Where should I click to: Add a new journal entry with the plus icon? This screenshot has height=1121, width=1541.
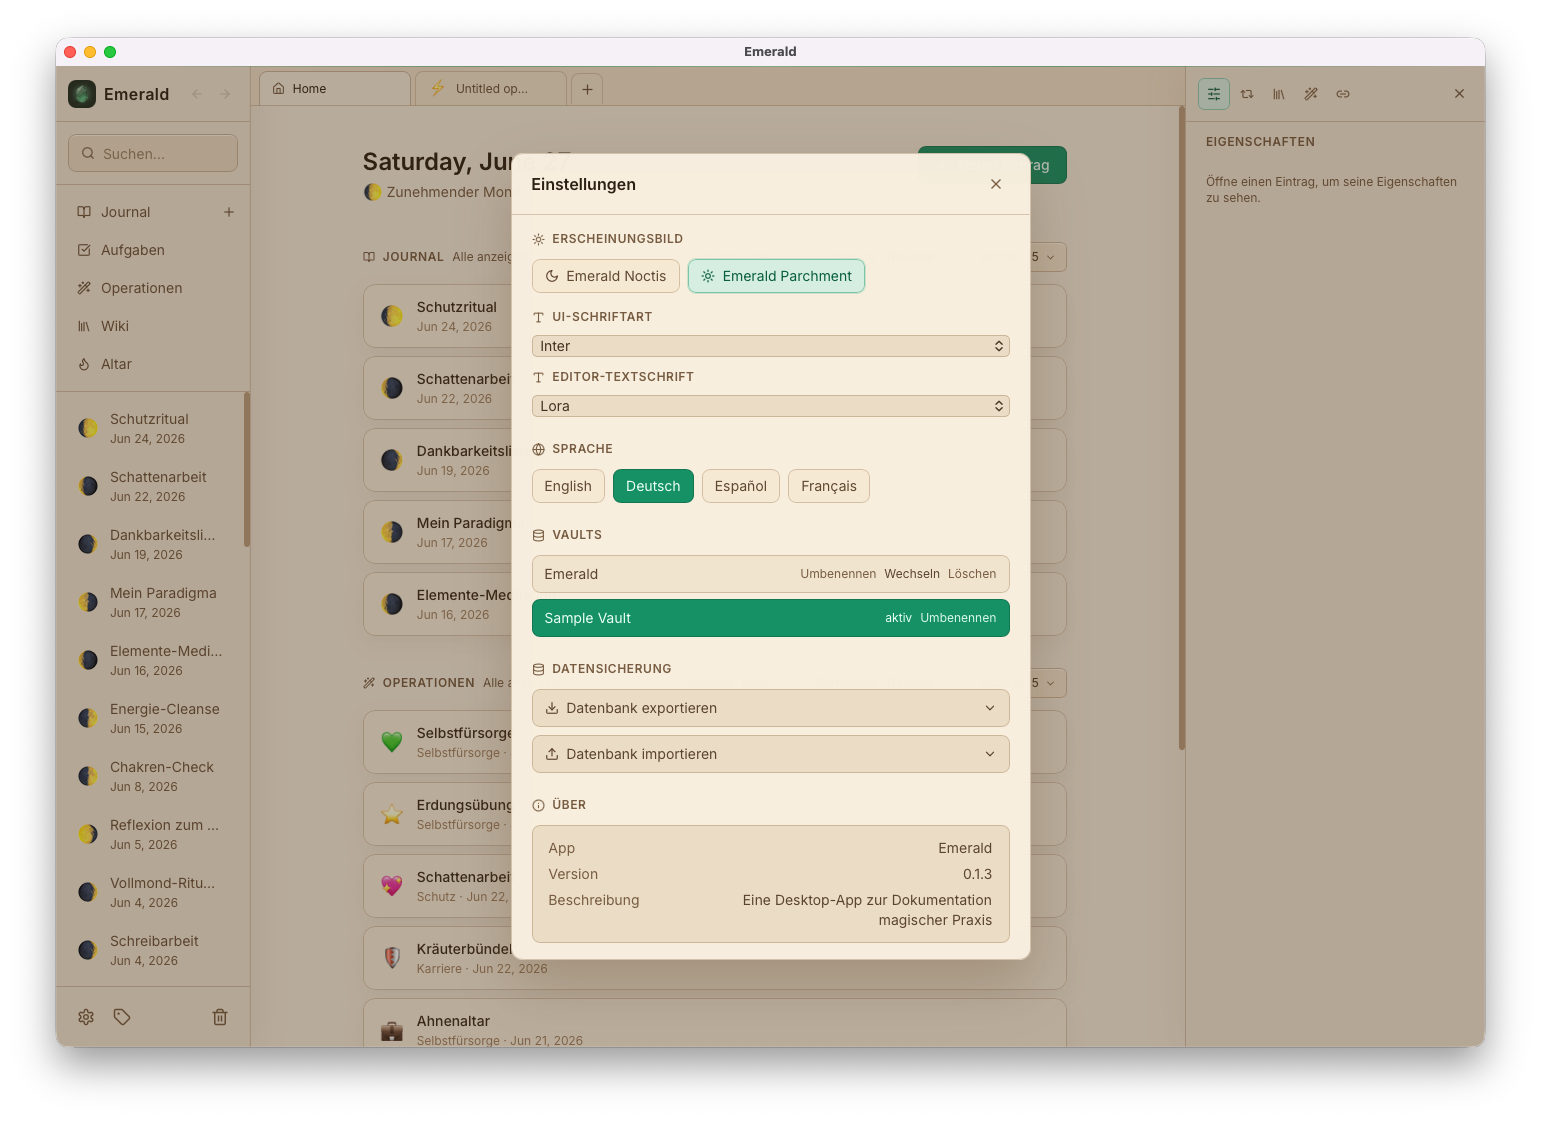click(x=229, y=212)
